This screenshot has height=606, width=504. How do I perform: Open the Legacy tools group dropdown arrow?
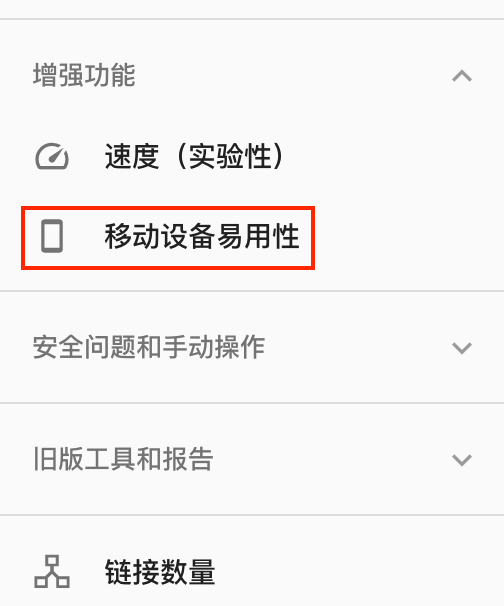click(x=462, y=460)
